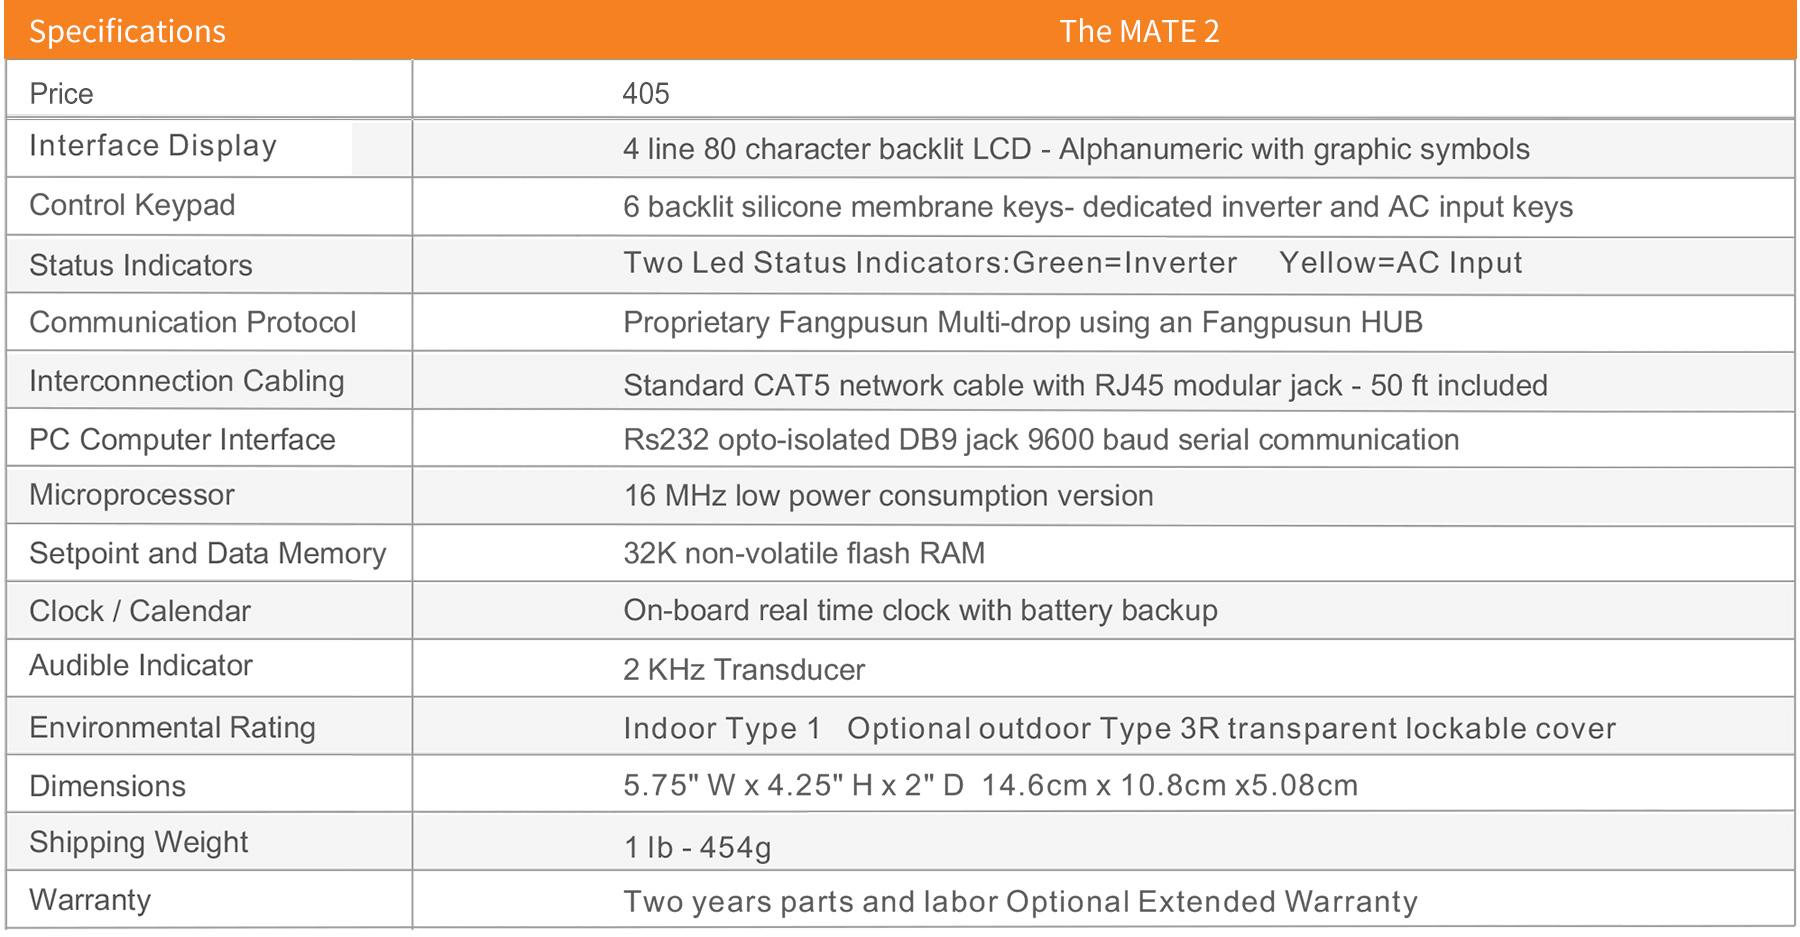Image resolution: width=1800 pixels, height=937 pixels.
Task: Select the Microprocessor row label
Action: [131, 495]
